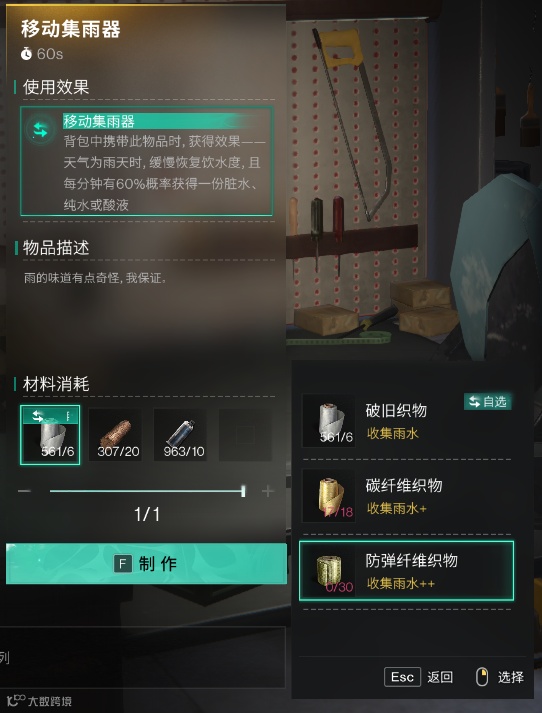Click the 碳纤维织物 roll icon
This screenshot has width=542, height=713.
click(x=328, y=496)
